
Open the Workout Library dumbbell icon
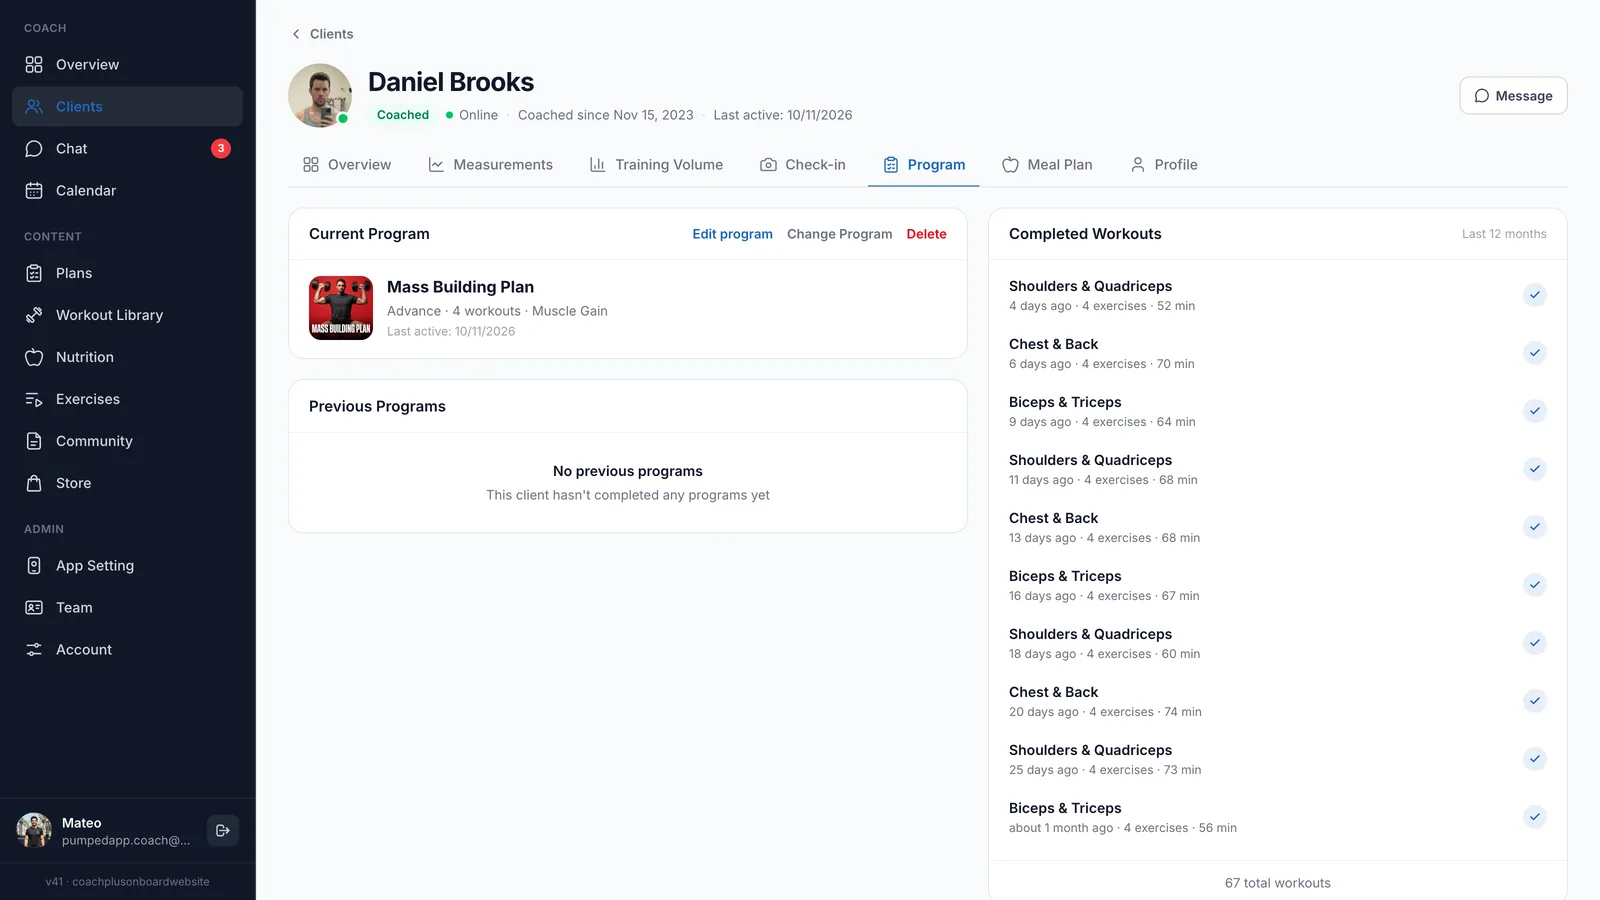[x=34, y=316]
